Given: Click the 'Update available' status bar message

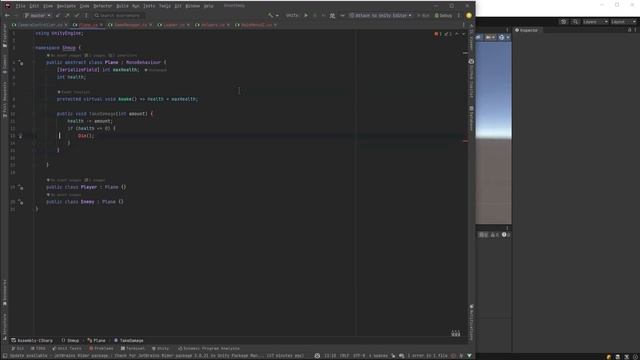Looking at the screenshot, I should pos(157,356).
